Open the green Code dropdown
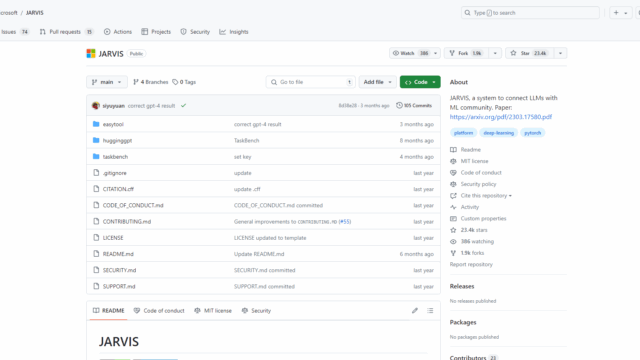This screenshot has height=360, width=640. tap(420, 82)
